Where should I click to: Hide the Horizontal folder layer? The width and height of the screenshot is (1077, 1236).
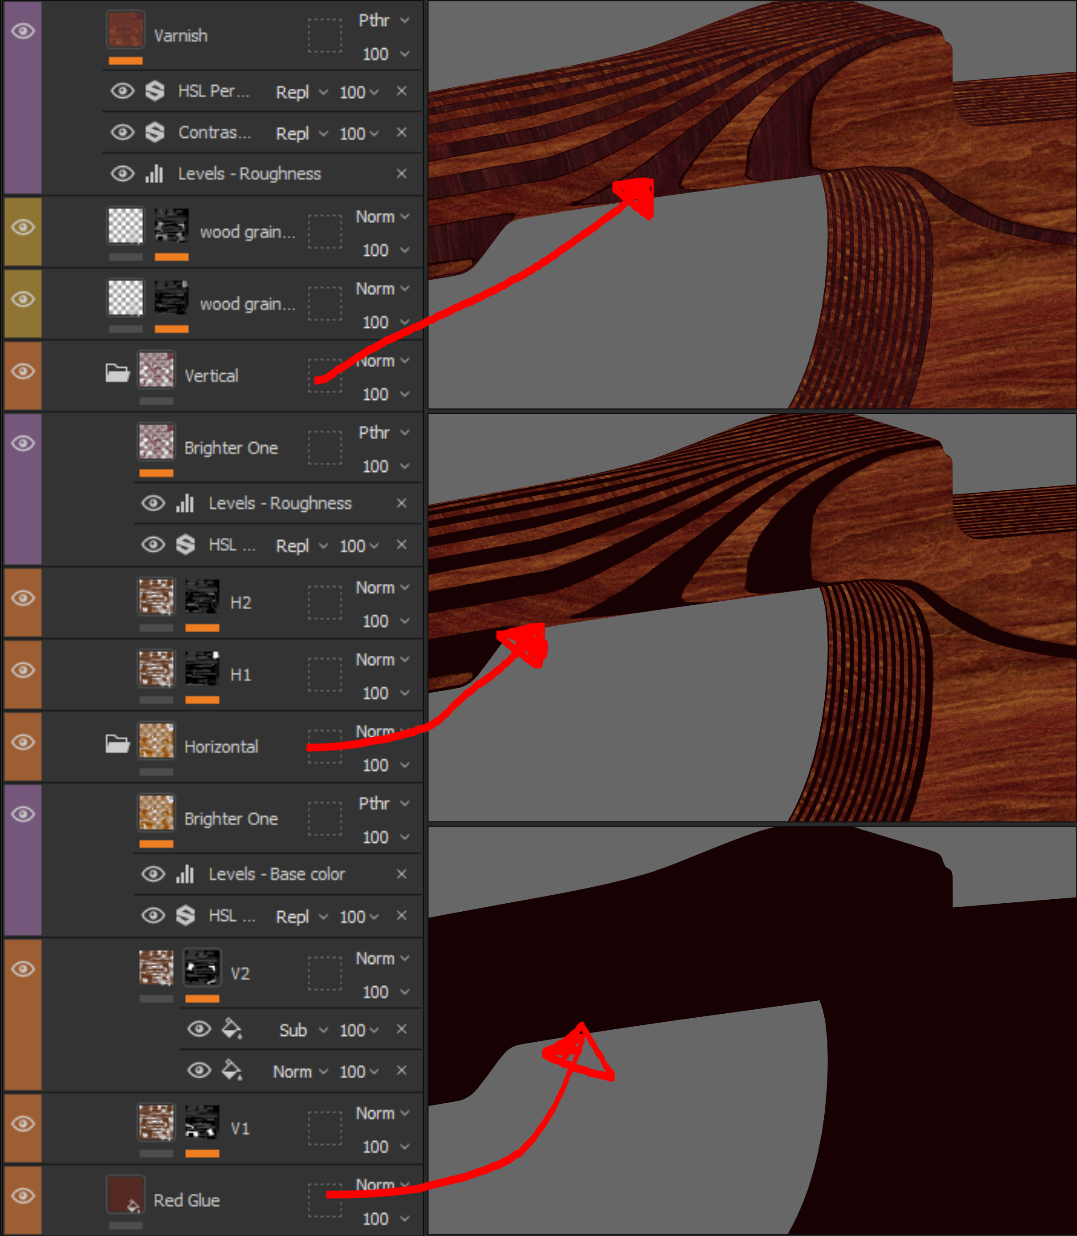22,742
